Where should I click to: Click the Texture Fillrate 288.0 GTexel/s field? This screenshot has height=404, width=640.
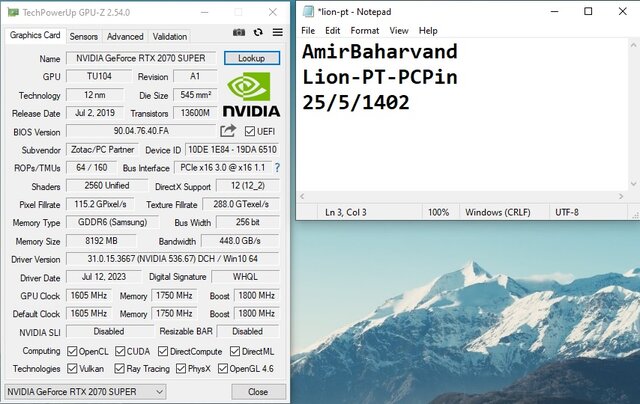coord(241,204)
